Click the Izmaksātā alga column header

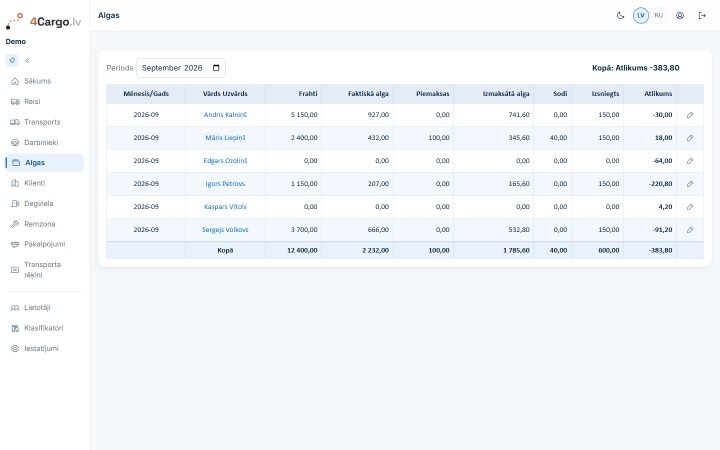pyautogui.click(x=494, y=94)
